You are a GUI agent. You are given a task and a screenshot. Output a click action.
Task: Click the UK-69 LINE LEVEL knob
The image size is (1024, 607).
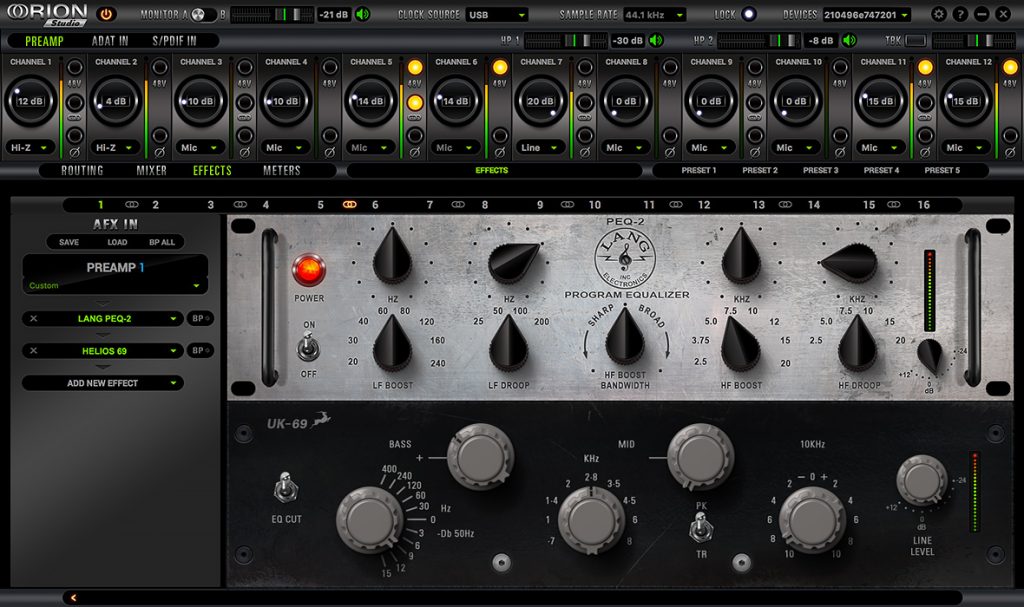(x=921, y=481)
